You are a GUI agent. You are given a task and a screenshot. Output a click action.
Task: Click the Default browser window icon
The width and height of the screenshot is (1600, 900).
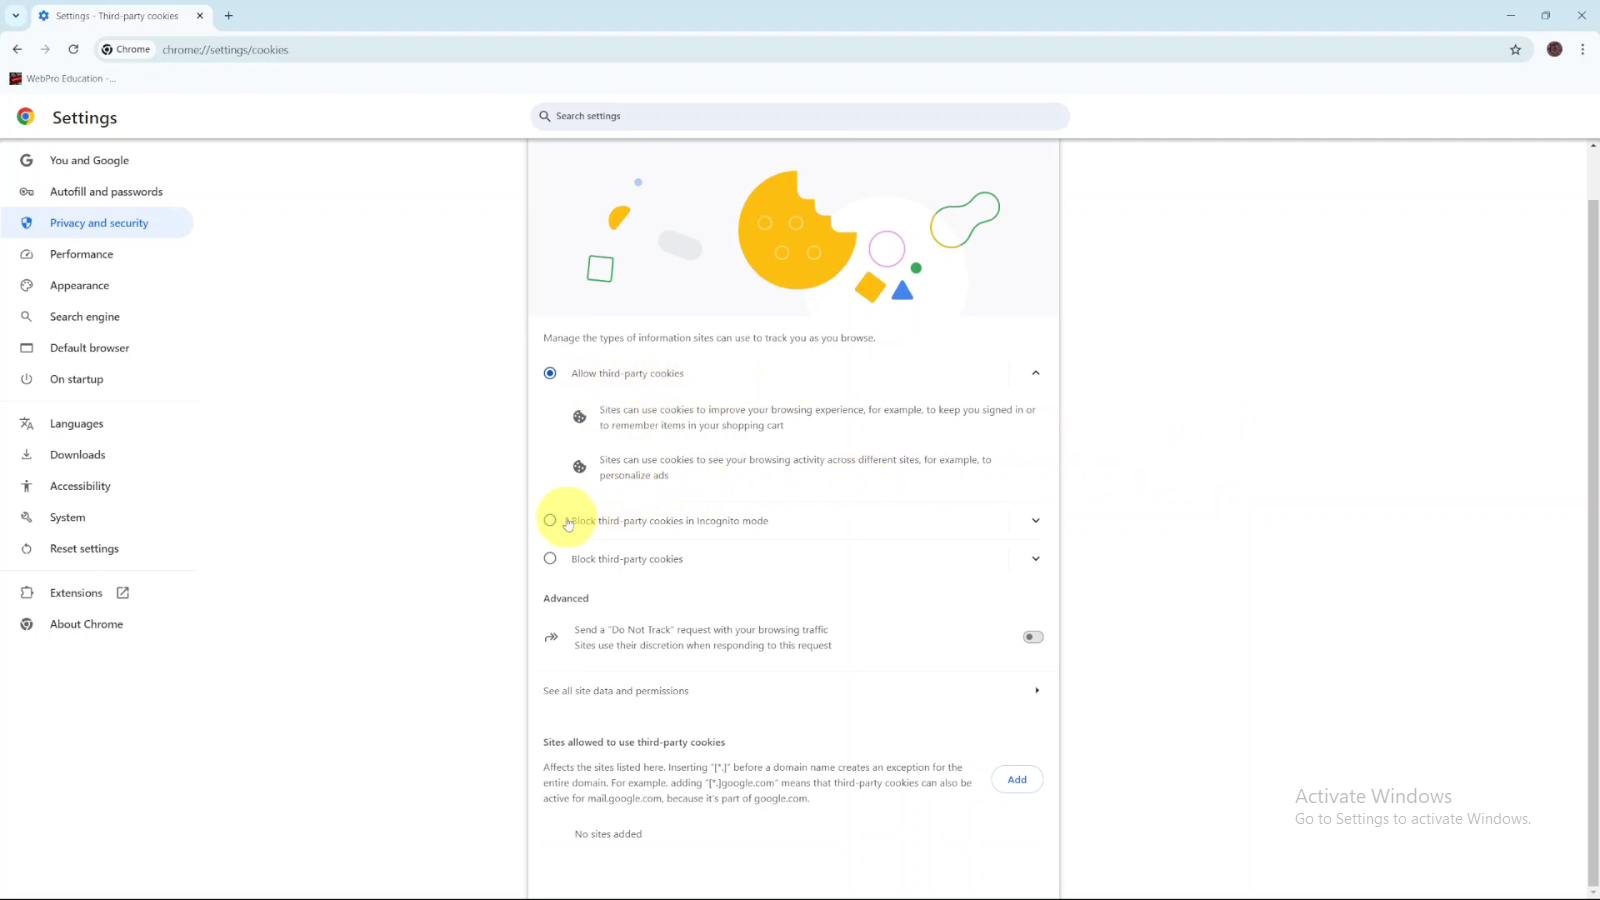(x=27, y=348)
